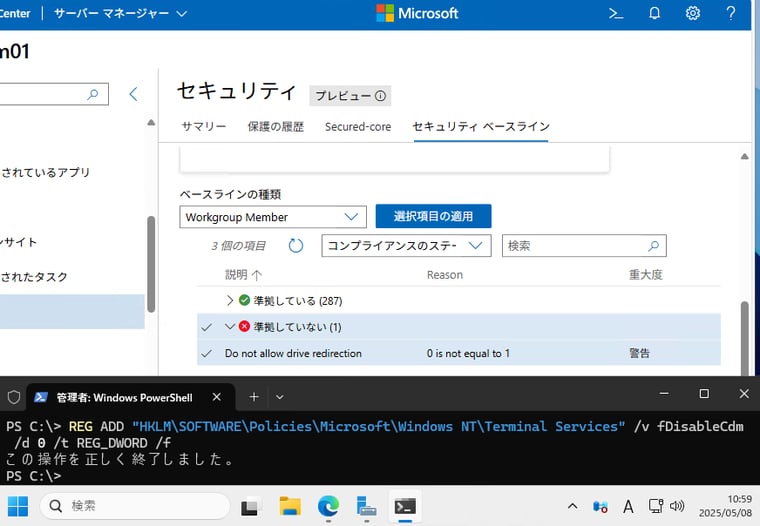The image size is (760, 526).
Task: Show hidden tray icons chevron
Action: (572, 506)
